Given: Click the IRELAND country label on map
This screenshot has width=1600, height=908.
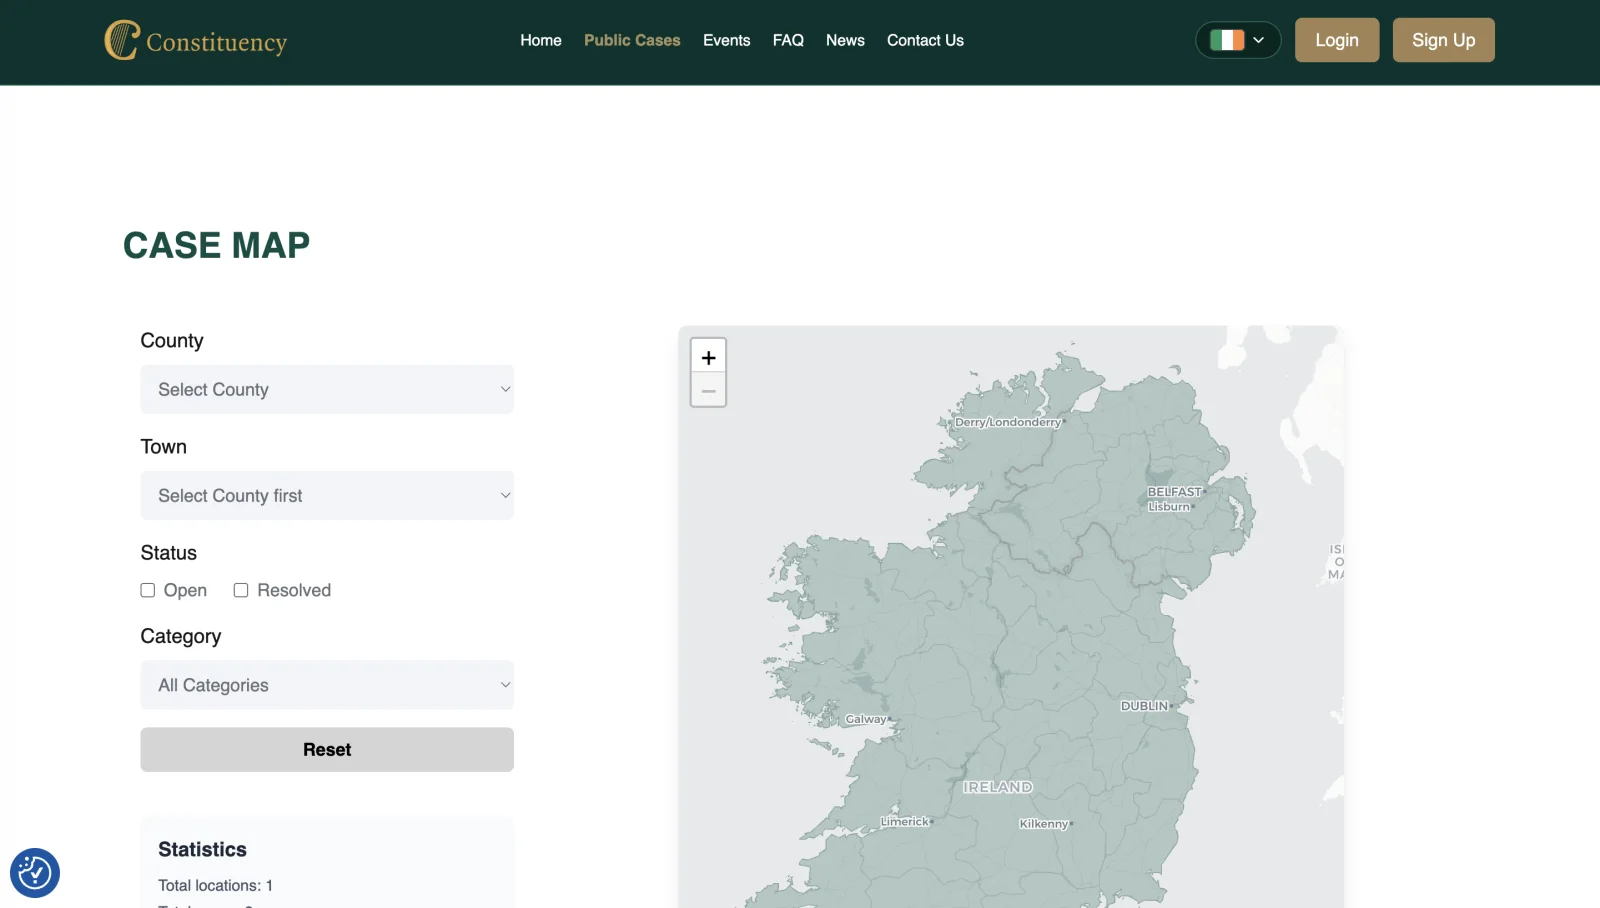Looking at the screenshot, I should point(997,787).
